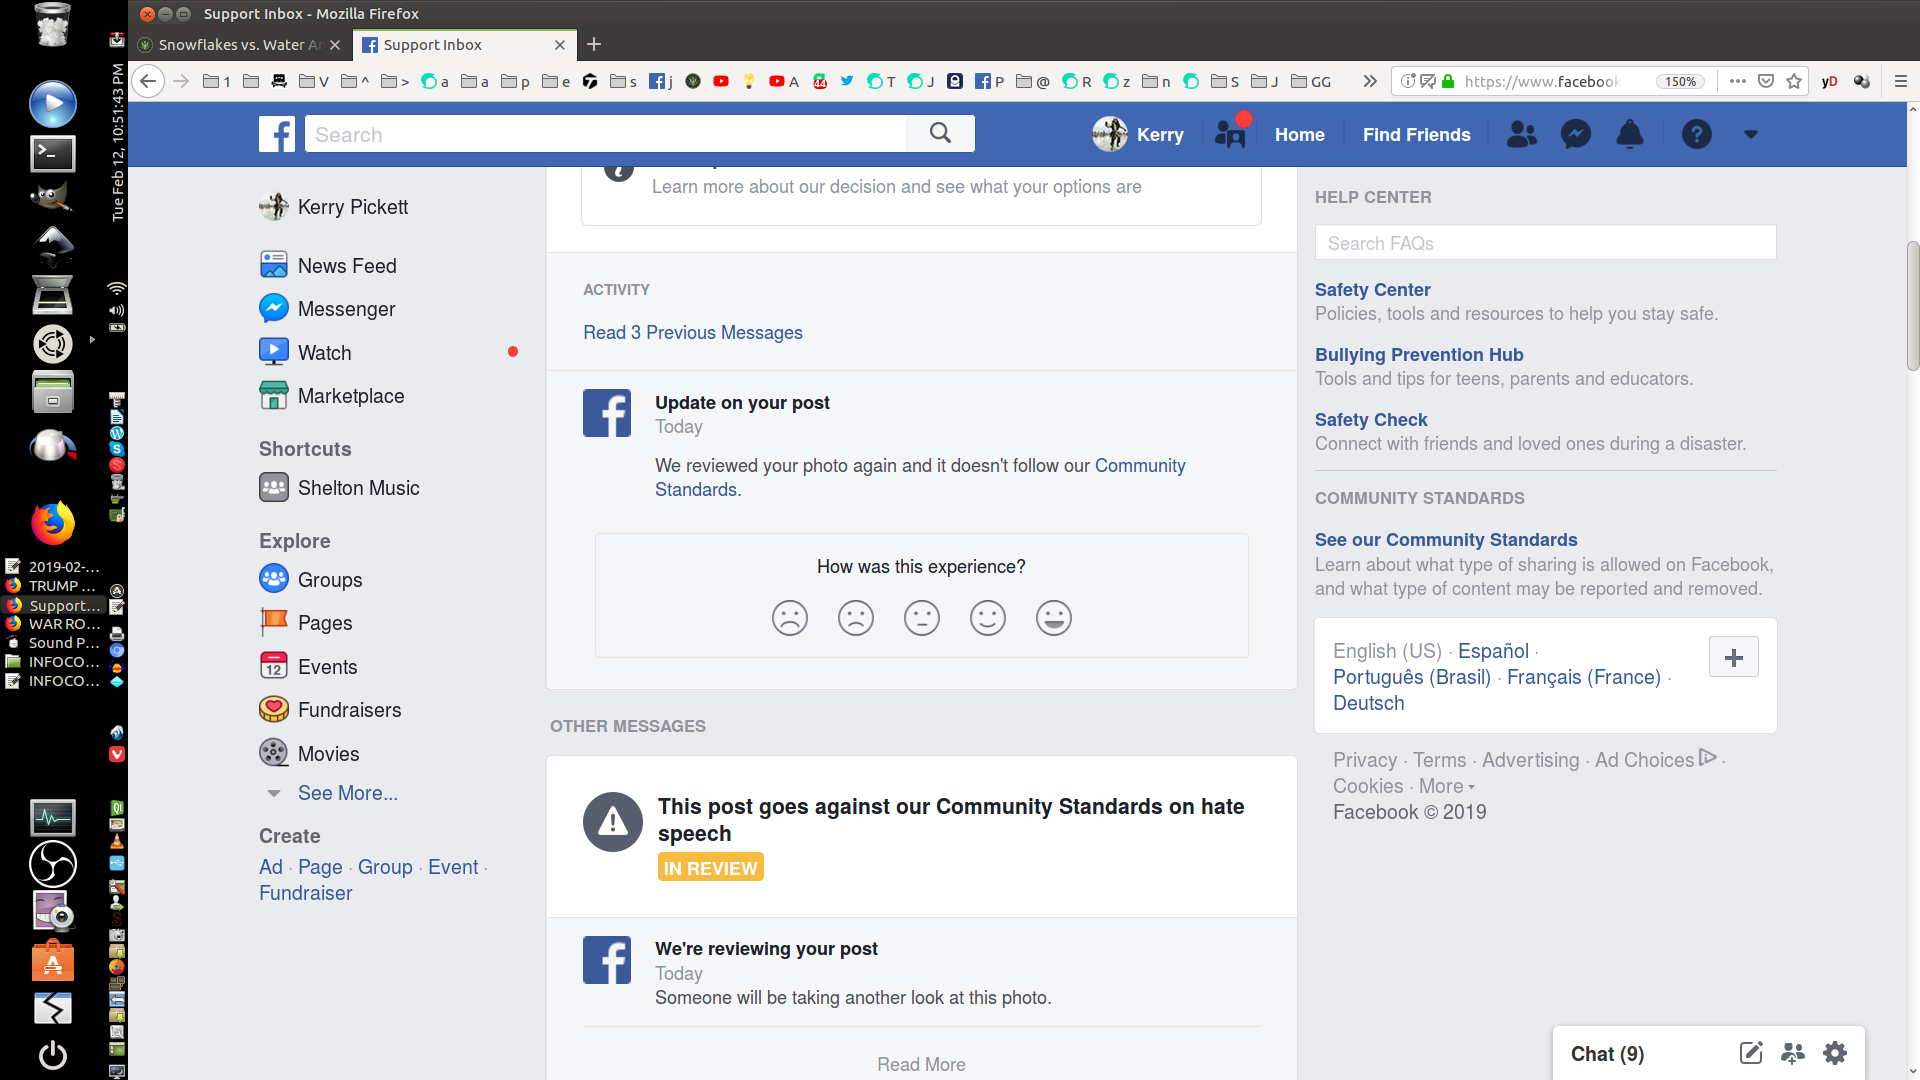Click Read More at the bottom
This screenshot has height=1080, width=1920.
pos(921,1065)
